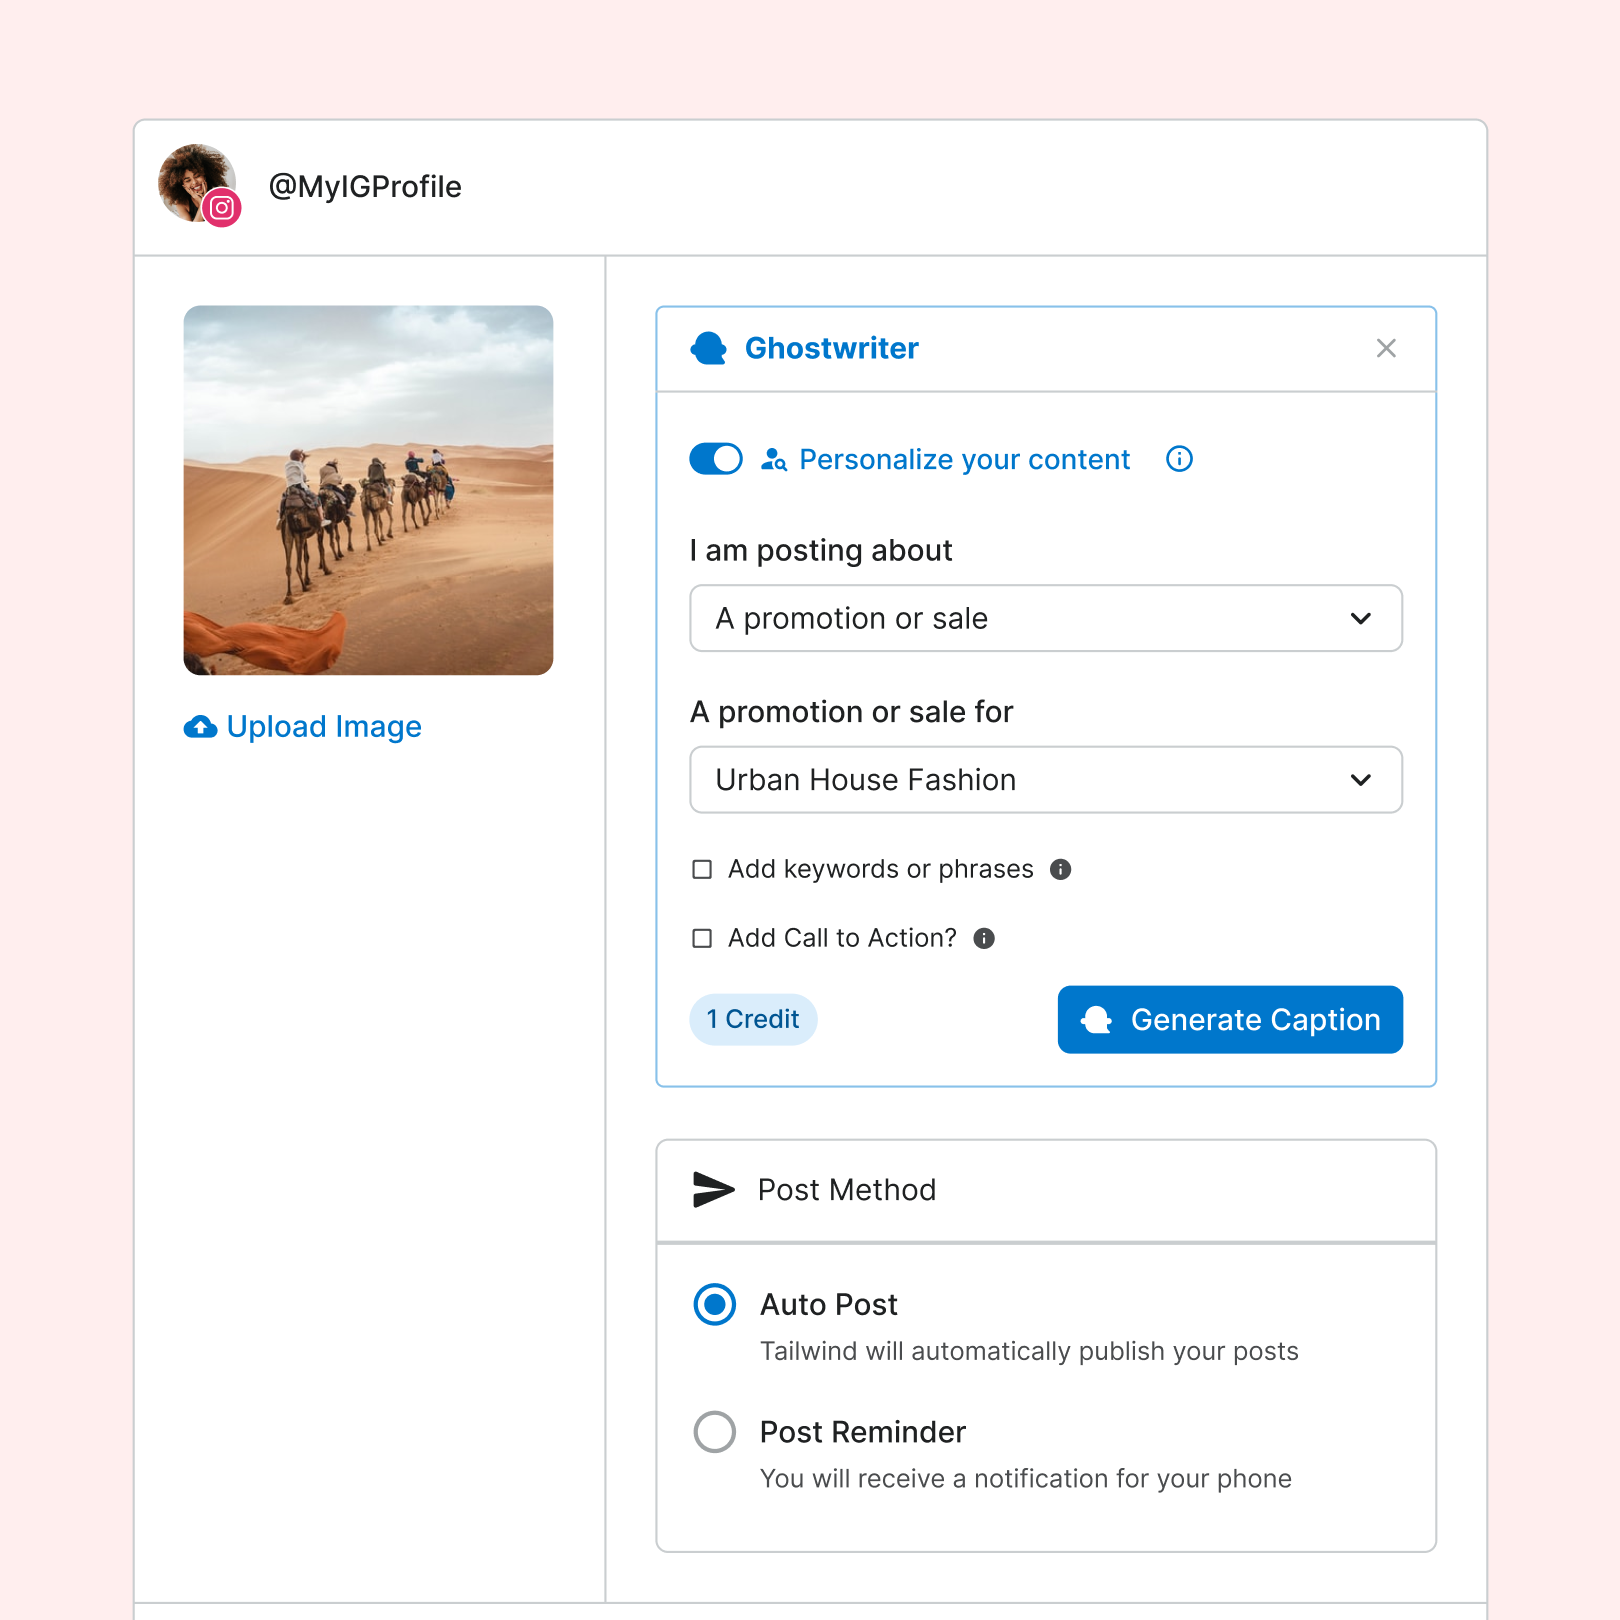
Task: Check the Add Call to Action checkbox
Action: click(703, 938)
